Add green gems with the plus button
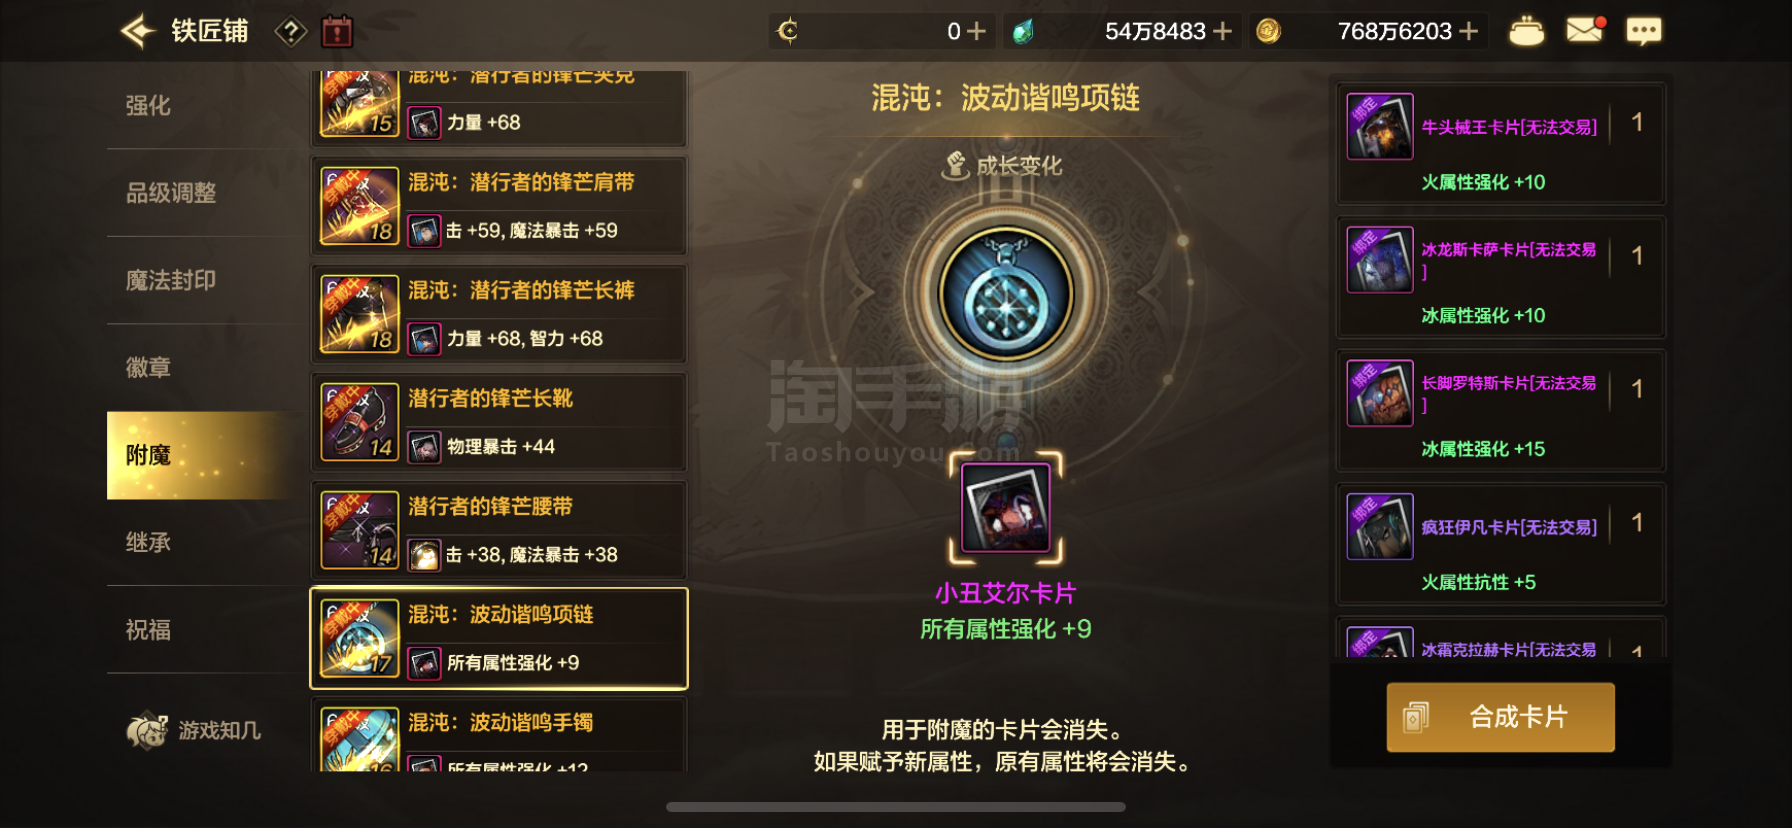Screen dimensions: 1792x828 click(x=1222, y=32)
